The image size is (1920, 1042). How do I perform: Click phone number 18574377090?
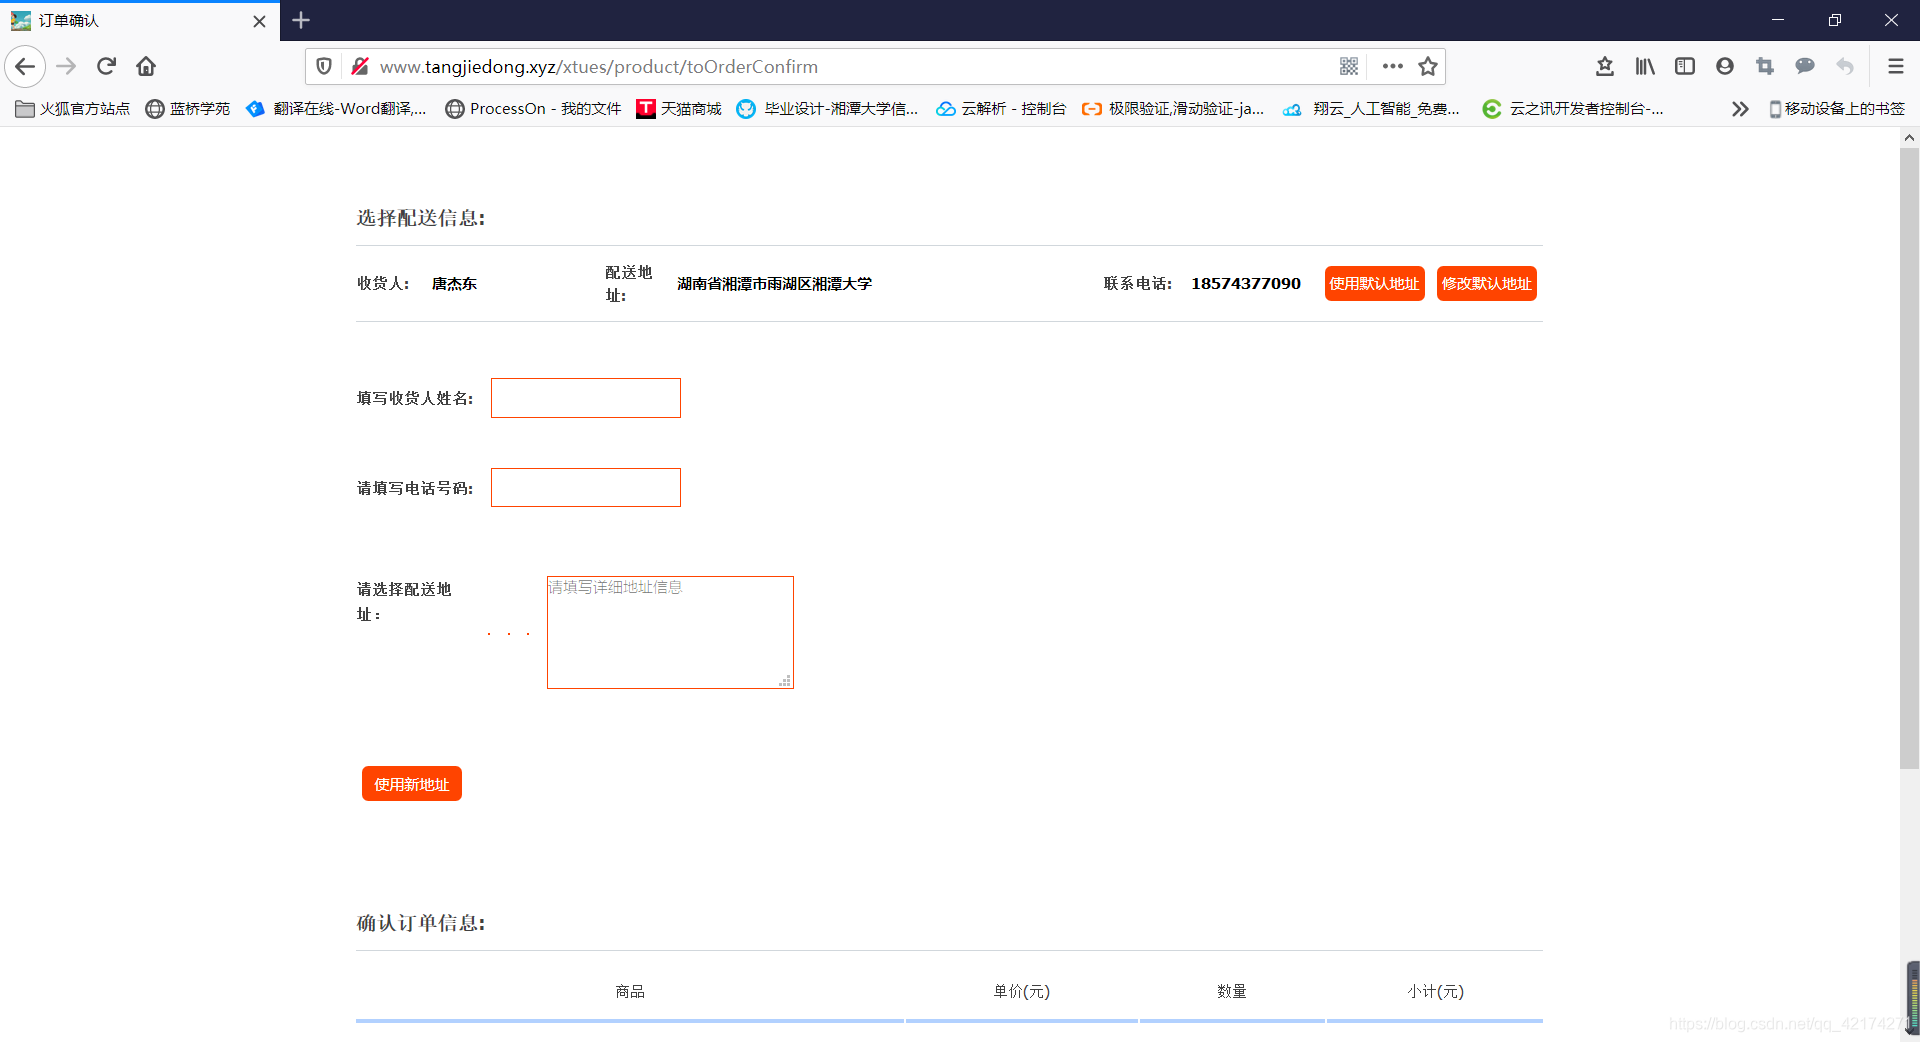pos(1246,284)
